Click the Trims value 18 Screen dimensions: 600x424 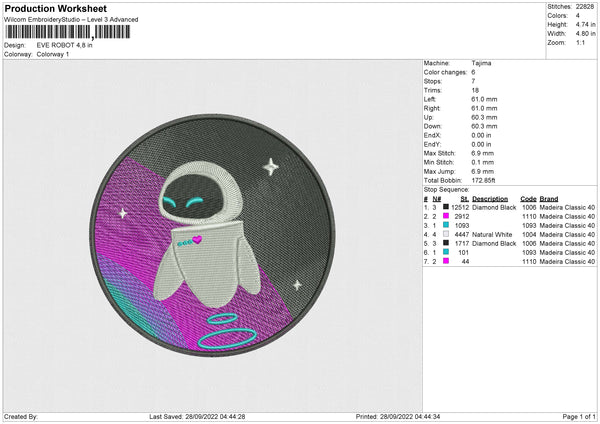[475, 90]
